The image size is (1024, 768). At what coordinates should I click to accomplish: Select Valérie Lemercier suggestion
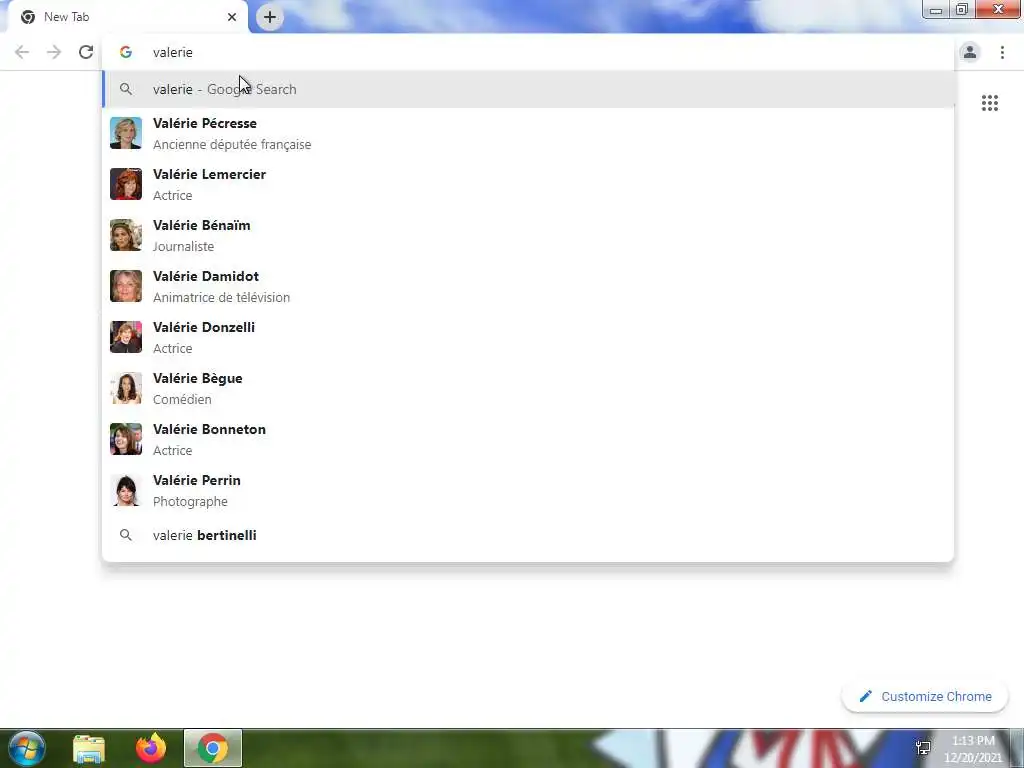point(529,184)
